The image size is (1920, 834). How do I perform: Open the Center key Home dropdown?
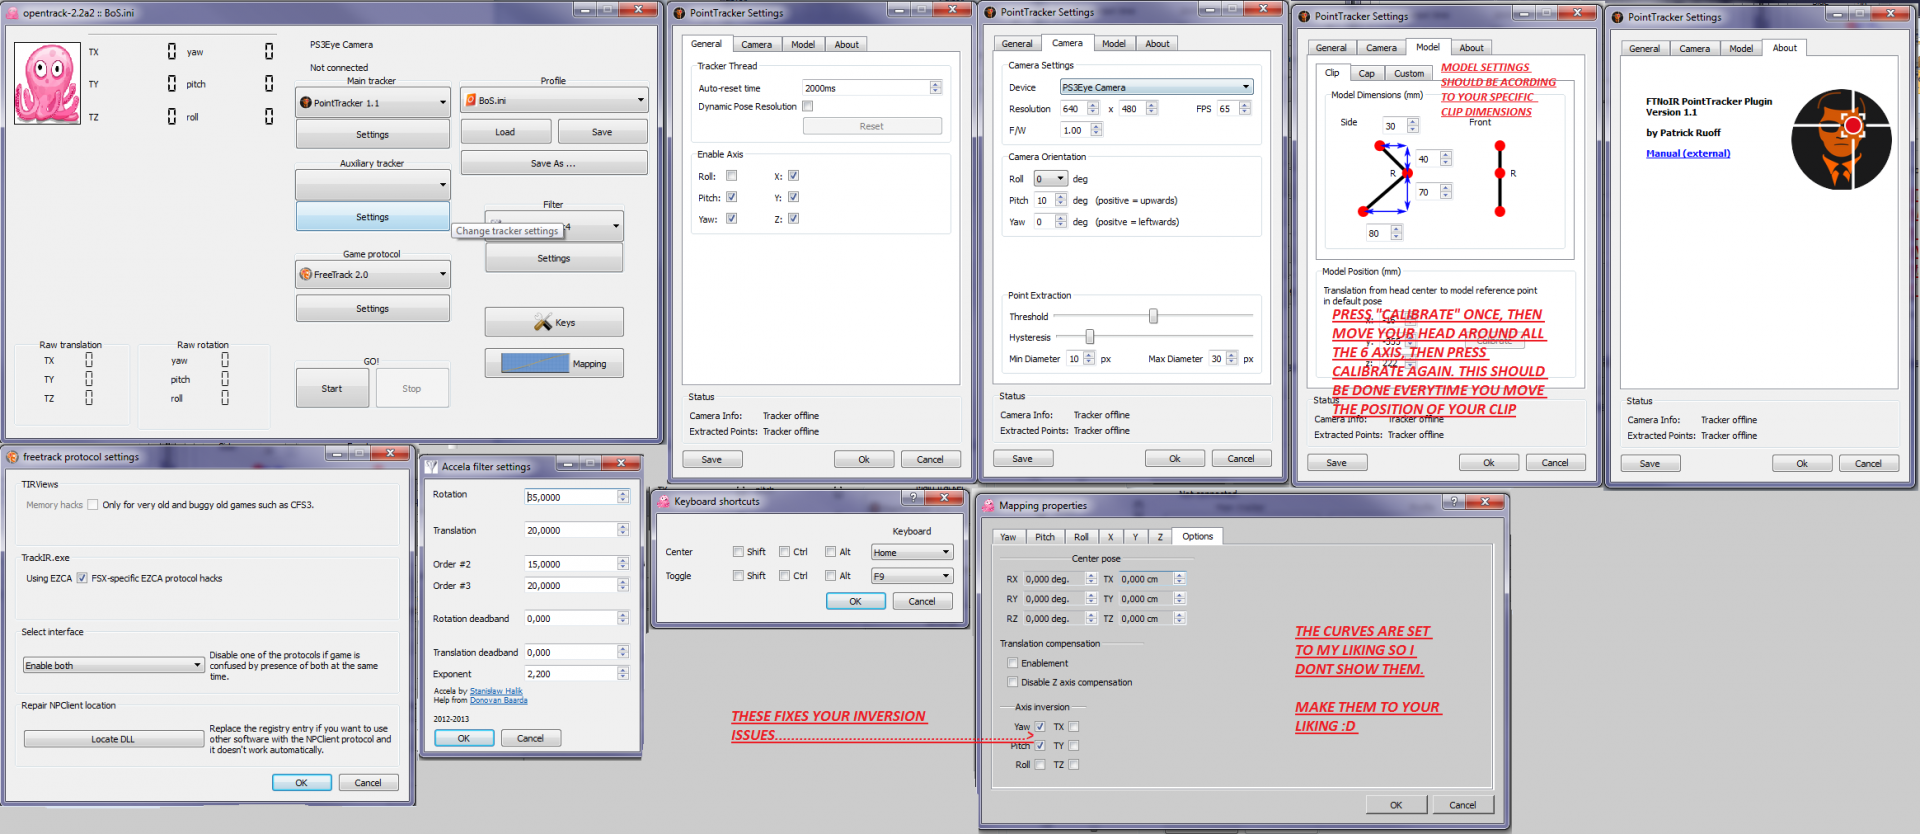click(911, 552)
